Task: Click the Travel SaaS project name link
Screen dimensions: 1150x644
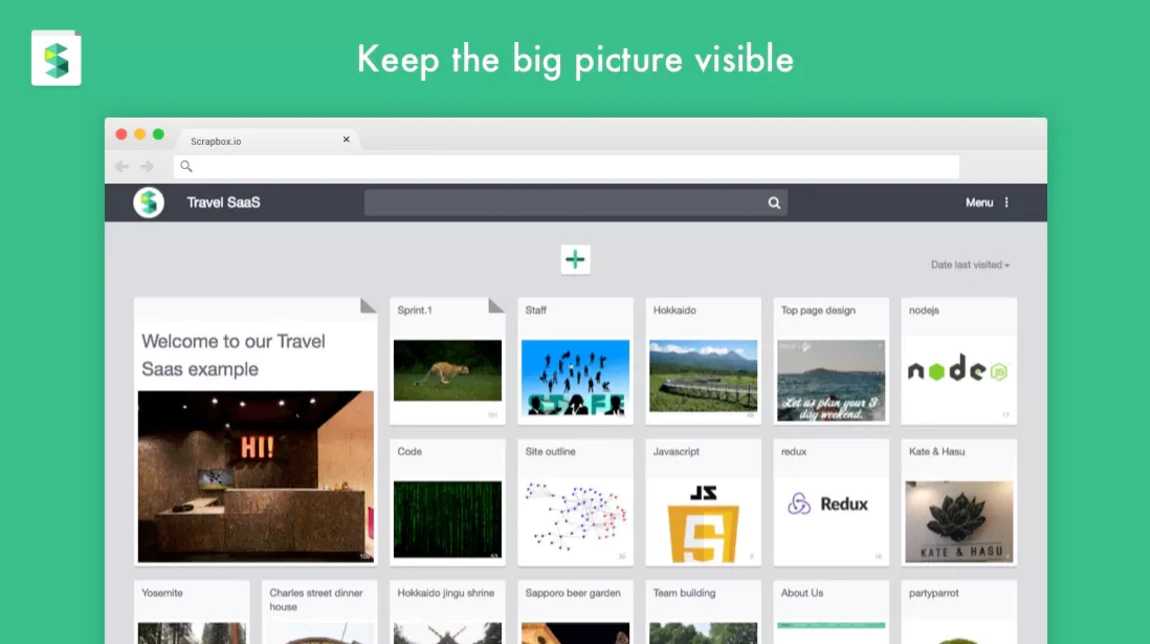Action: tap(221, 202)
